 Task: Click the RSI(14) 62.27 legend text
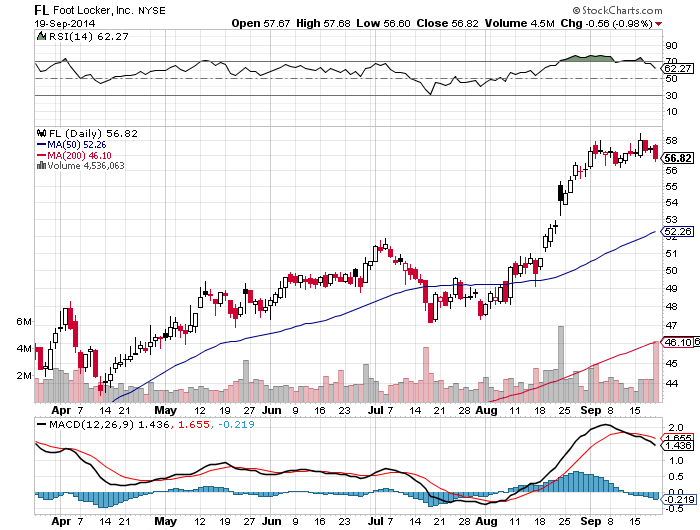[x=88, y=37]
